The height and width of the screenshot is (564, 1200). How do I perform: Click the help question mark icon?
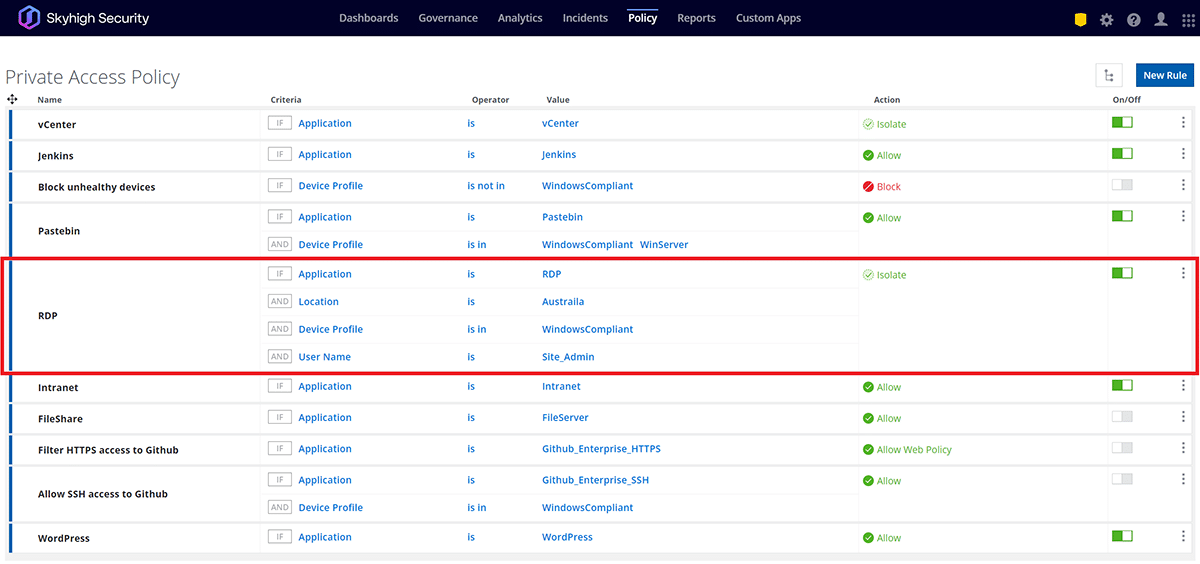coord(1133,19)
